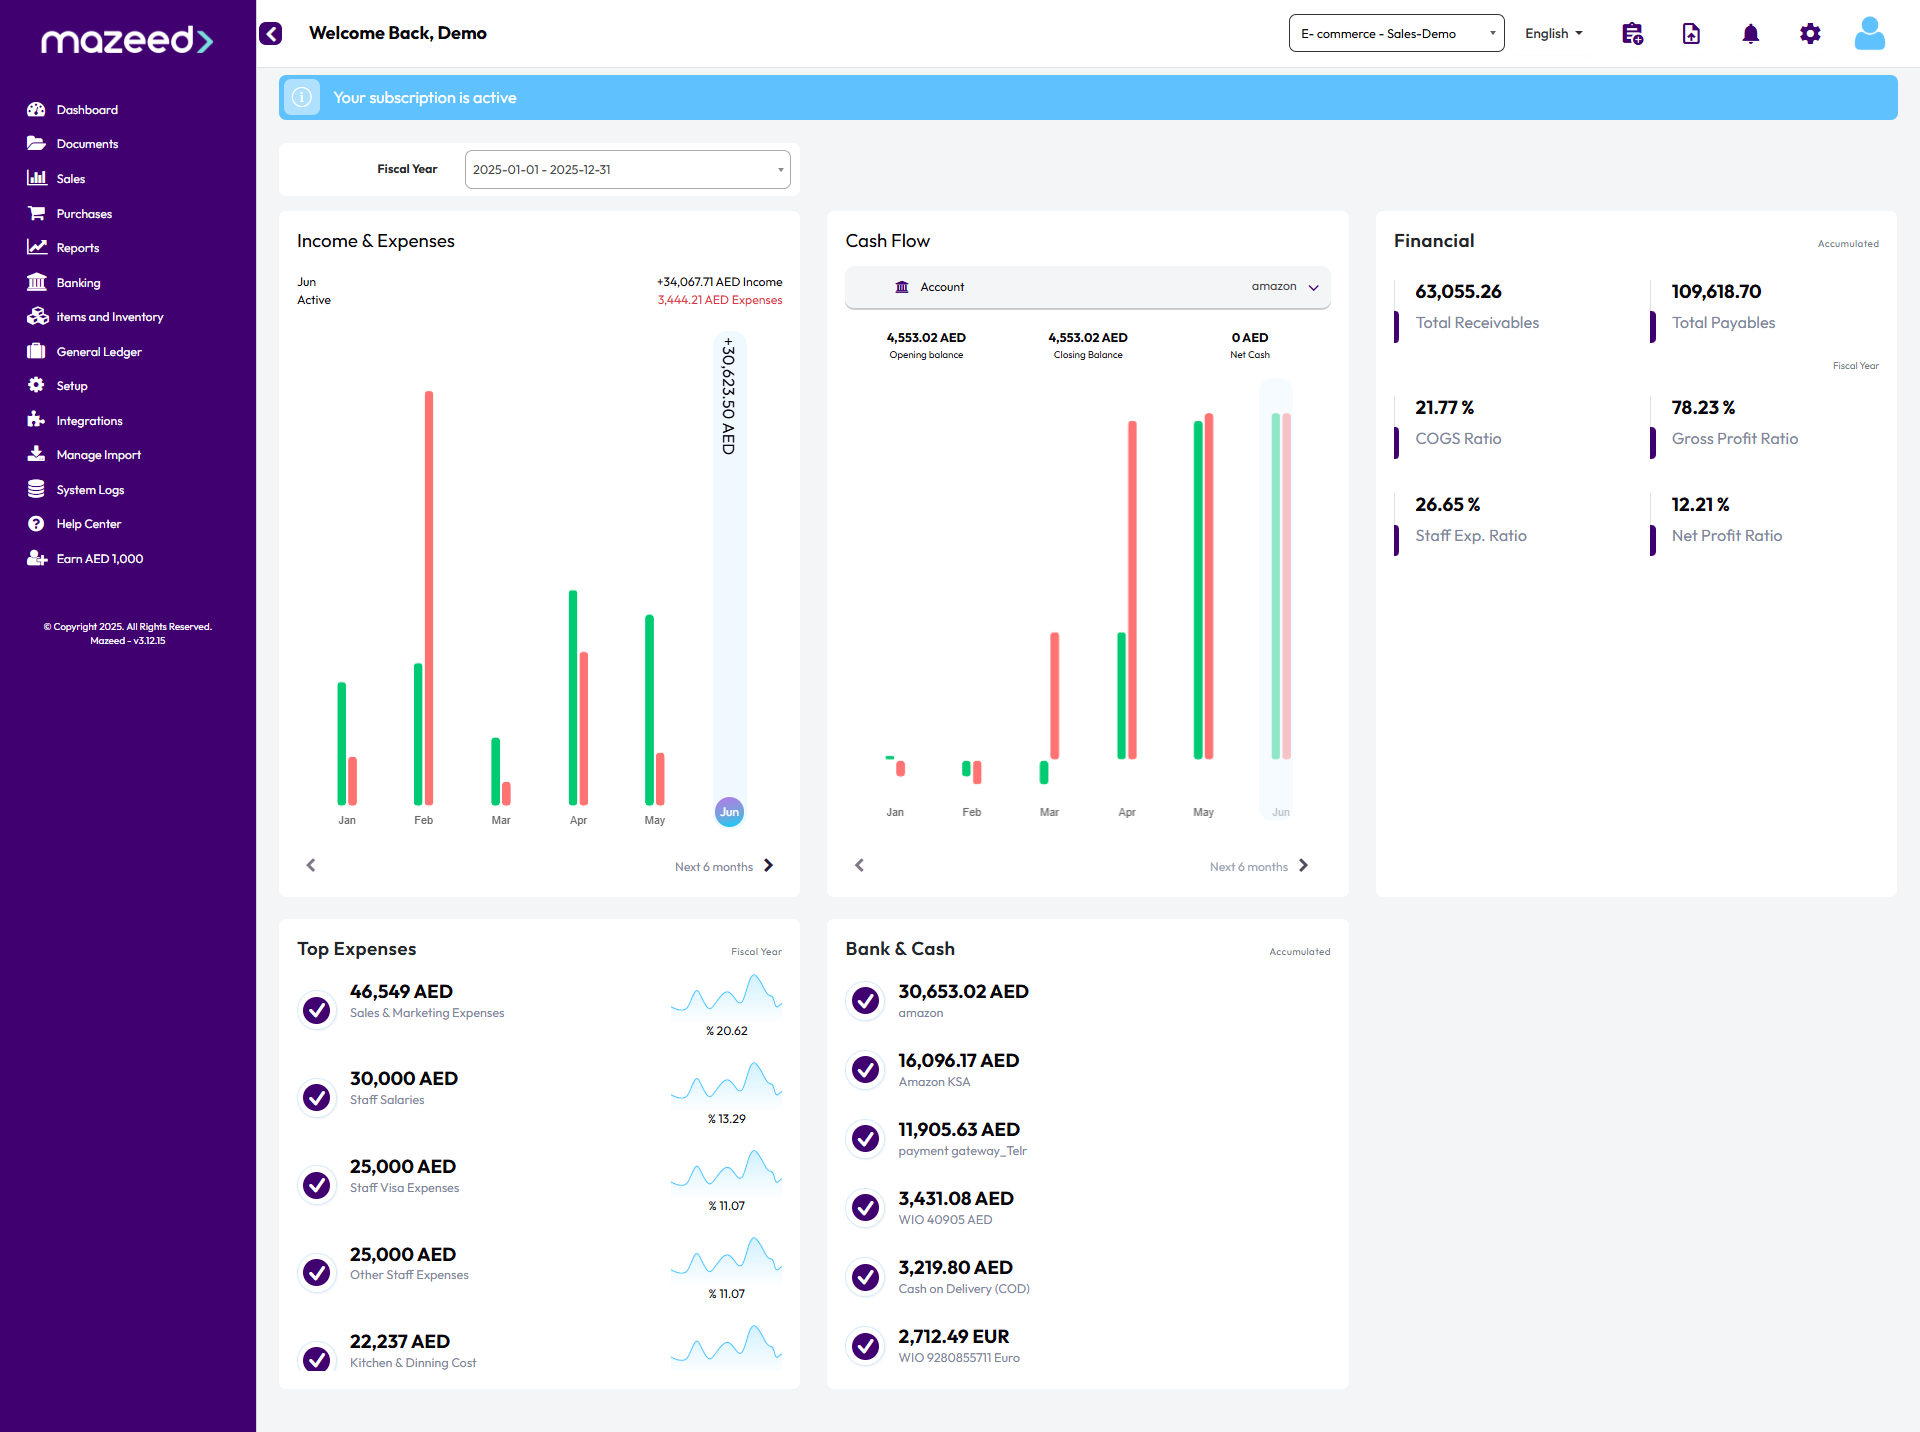Go to General Ledger in sidebar
Screen dimensions: 1920x1432
(x=98, y=352)
